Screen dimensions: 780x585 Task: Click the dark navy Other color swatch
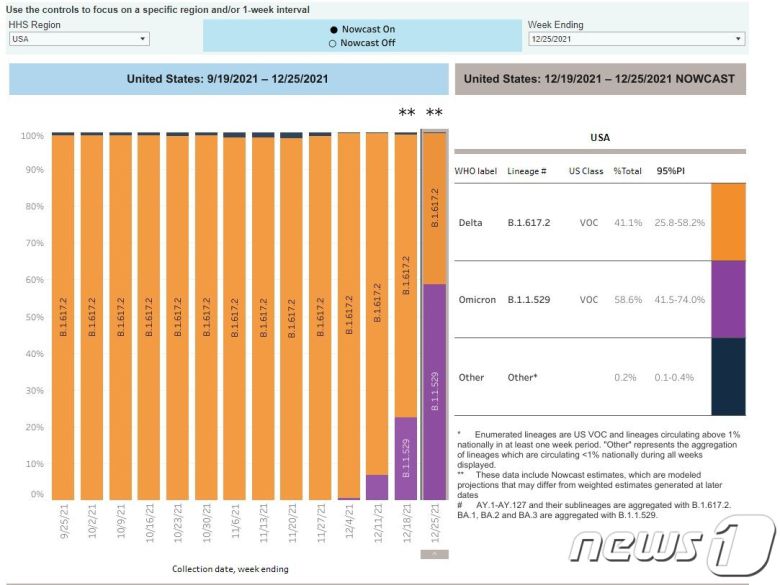click(728, 376)
